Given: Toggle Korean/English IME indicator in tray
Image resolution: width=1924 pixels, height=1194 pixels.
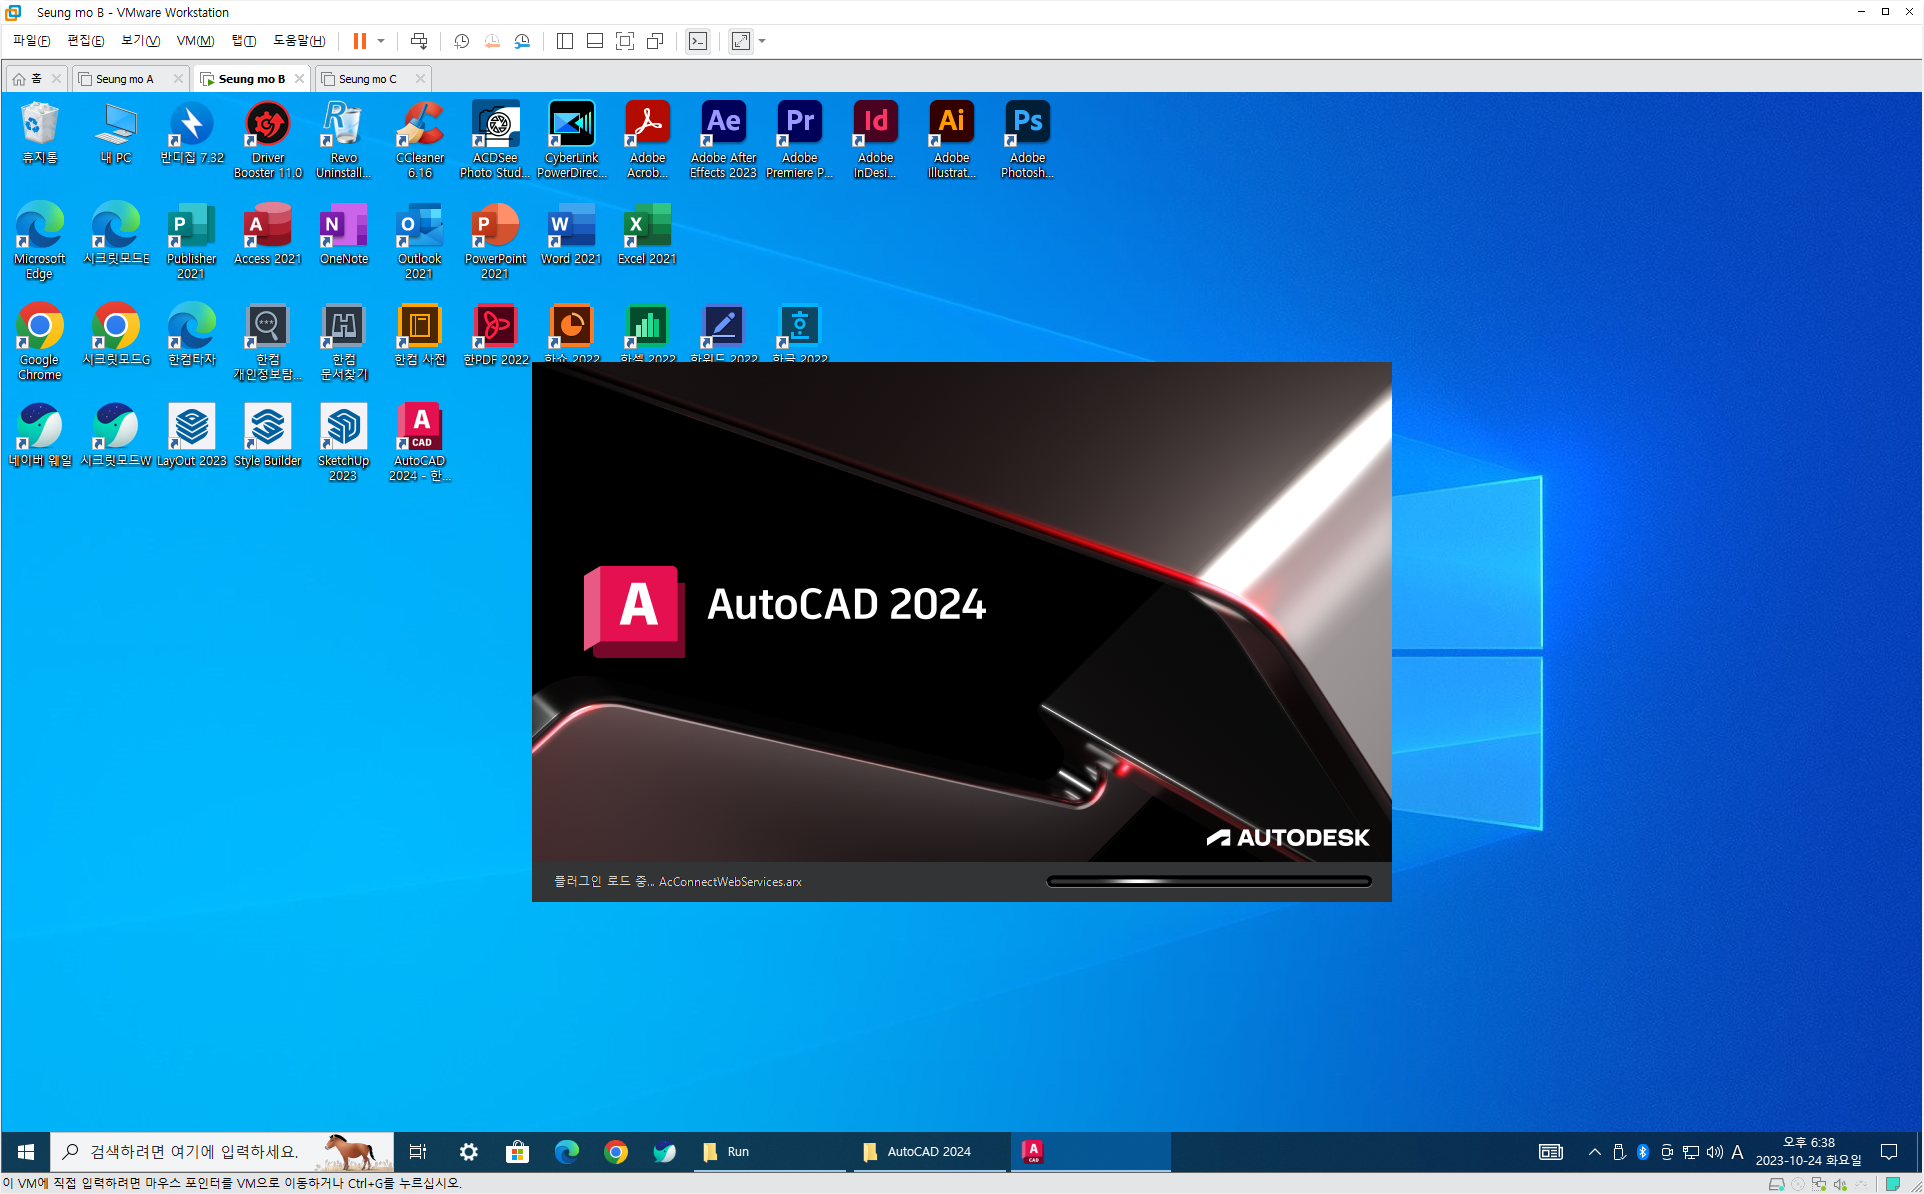Looking at the screenshot, I should (x=1737, y=1152).
